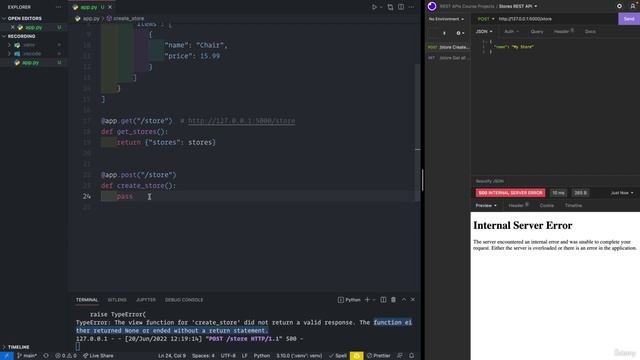Open the request Header tab in Insomnia

point(564,31)
